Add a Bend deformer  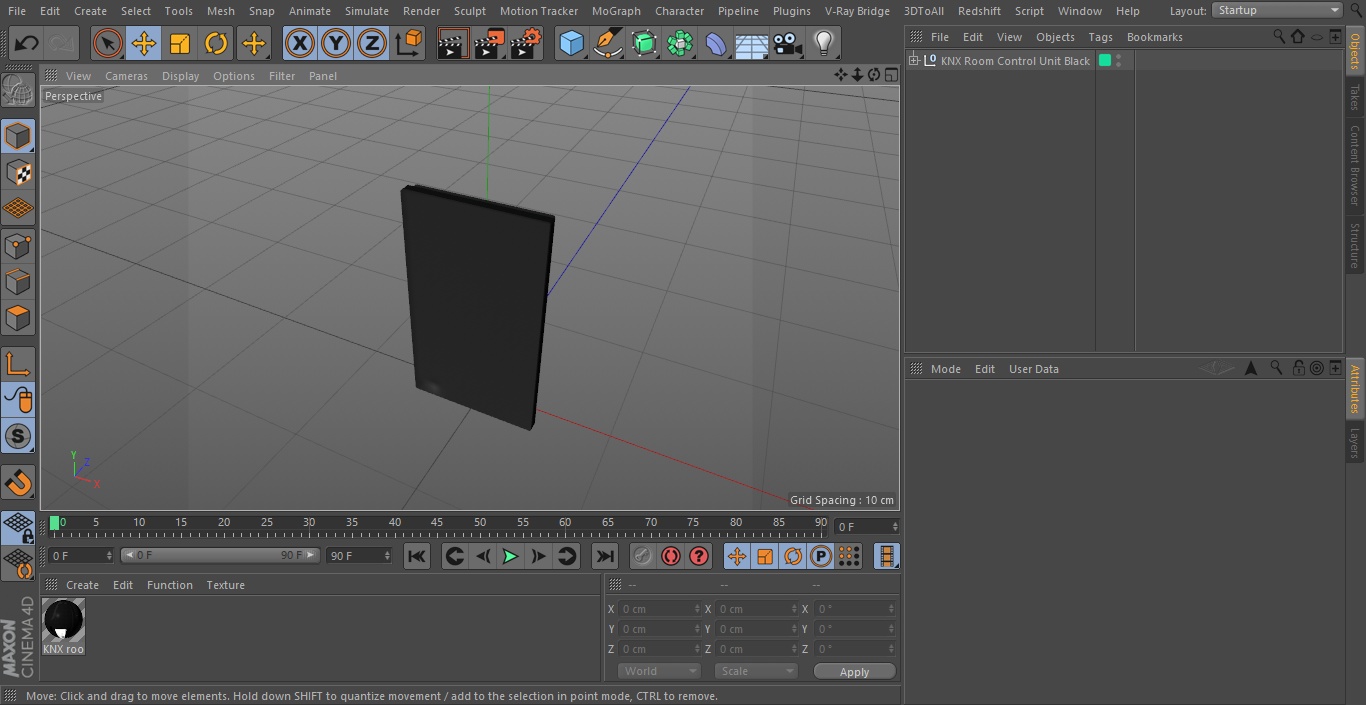click(x=716, y=43)
